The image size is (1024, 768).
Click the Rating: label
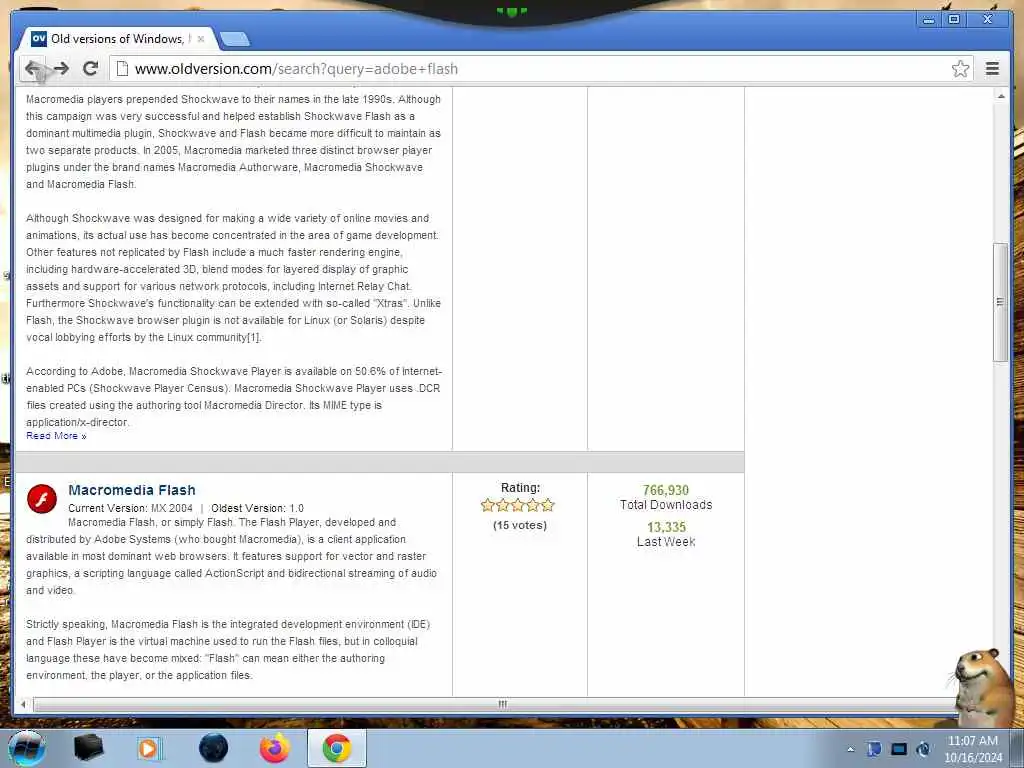[x=520, y=487]
